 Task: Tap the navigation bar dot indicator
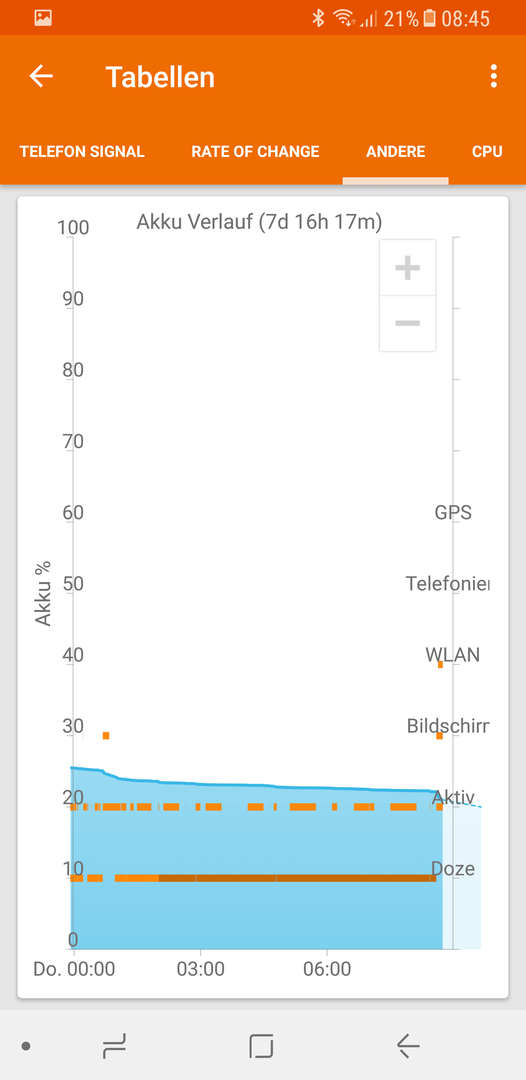[x=26, y=1046]
